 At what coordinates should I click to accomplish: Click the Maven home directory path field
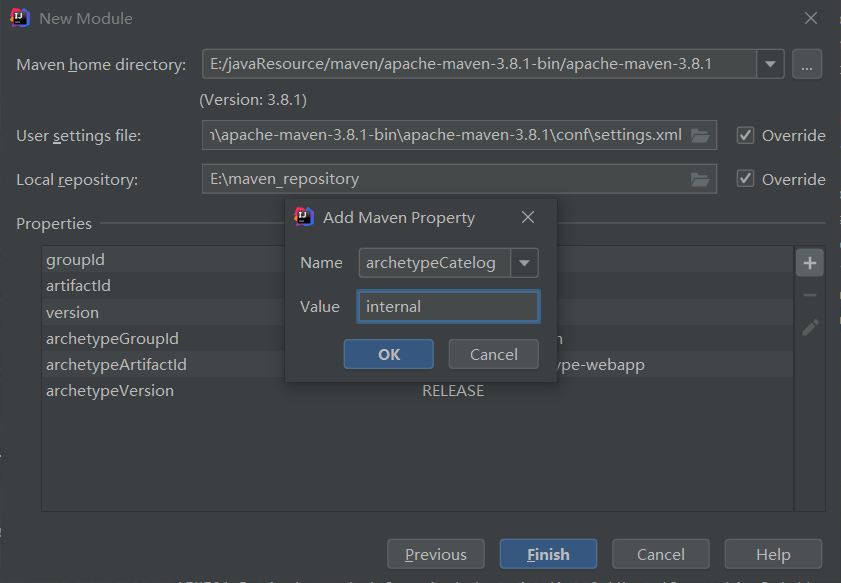pyautogui.click(x=479, y=64)
